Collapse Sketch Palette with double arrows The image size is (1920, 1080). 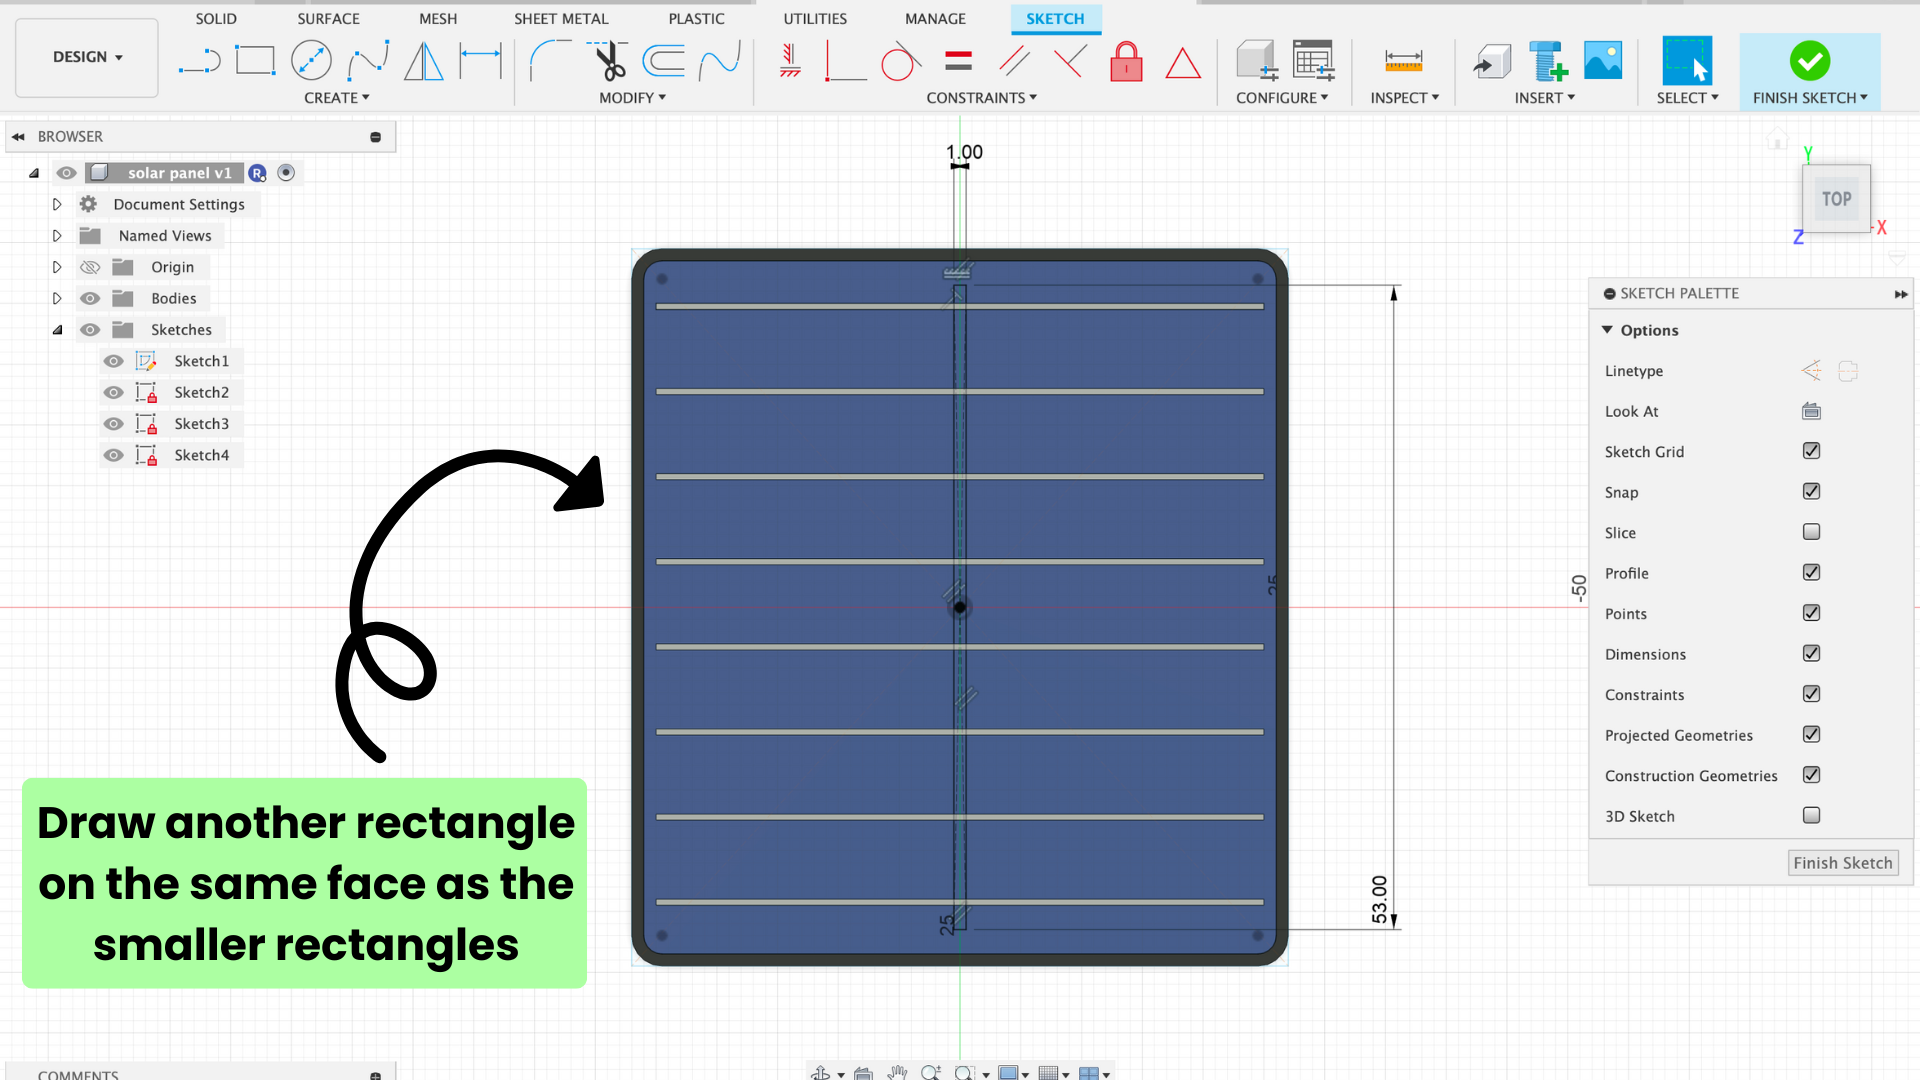pyautogui.click(x=1900, y=293)
